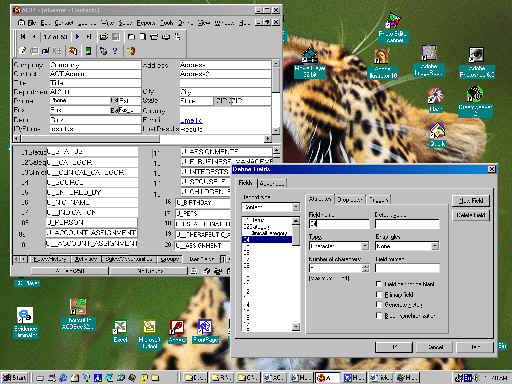The width and height of the screenshot is (512, 384).
Task: Expand the field Type dropdown
Action: pos(365,246)
